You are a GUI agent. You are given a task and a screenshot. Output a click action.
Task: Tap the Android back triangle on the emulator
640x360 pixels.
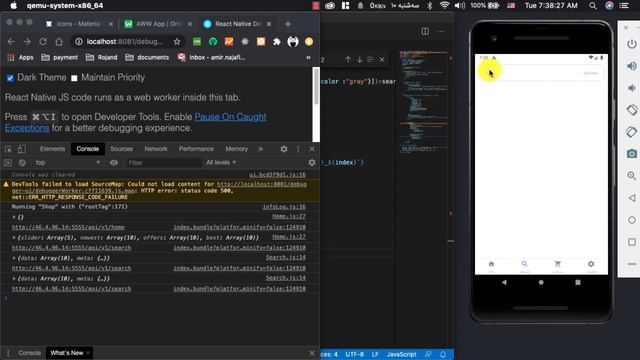coord(504,282)
